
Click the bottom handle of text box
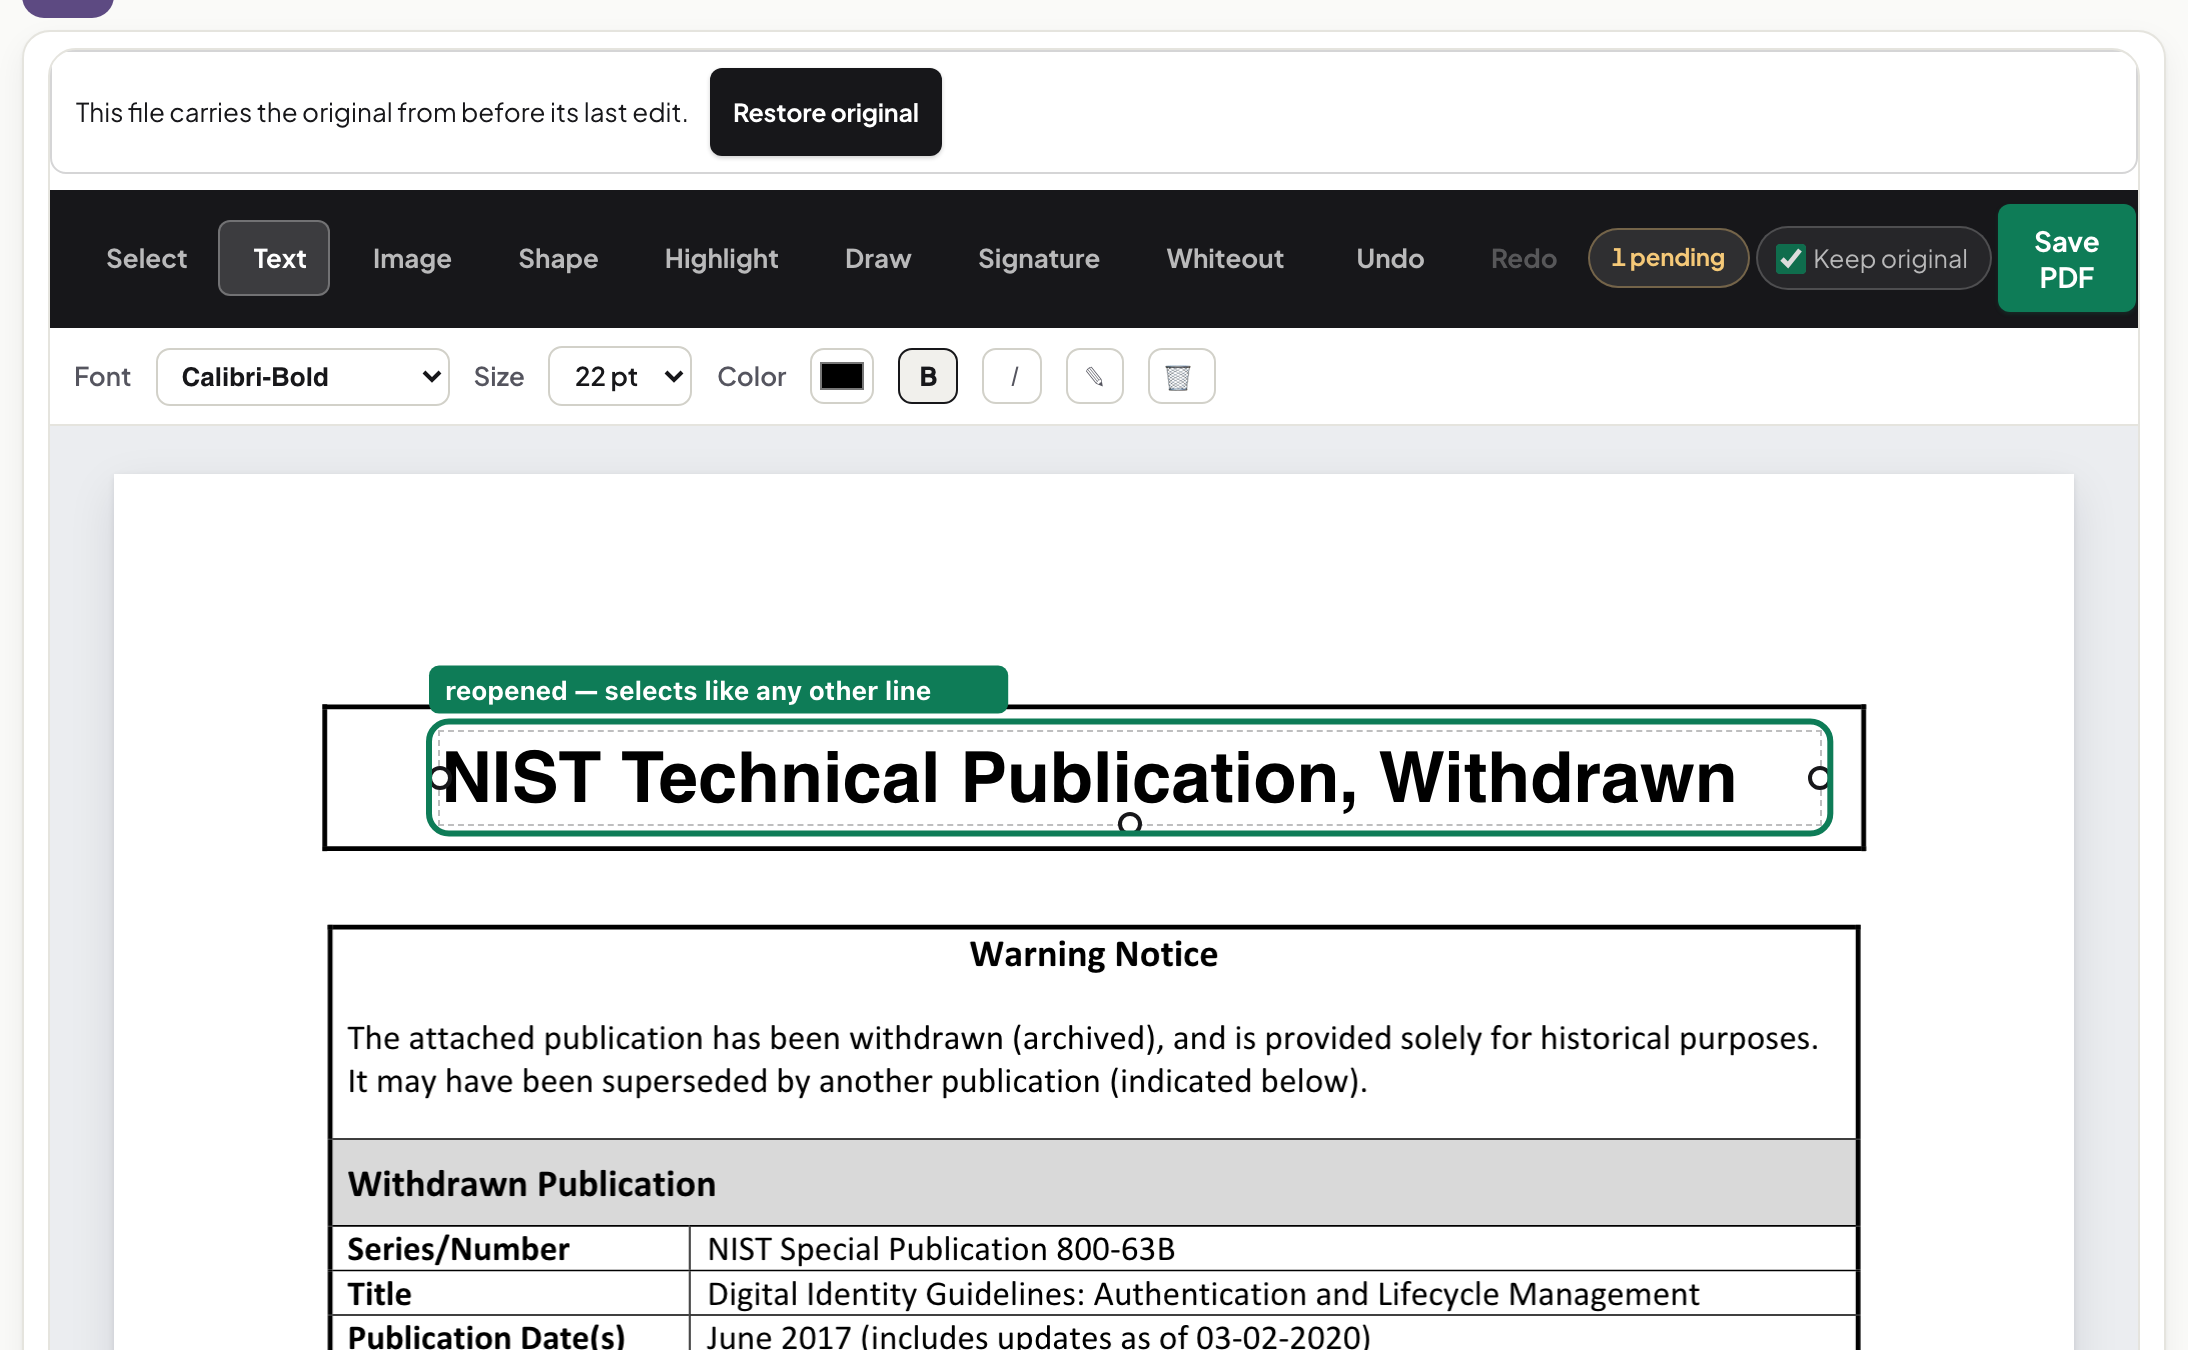pyautogui.click(x=1130, y=823)
